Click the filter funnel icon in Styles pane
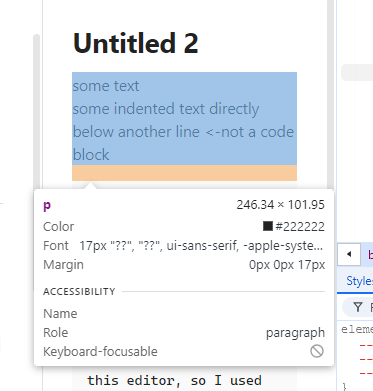This screenshot has width=373, height=391. click(358, 307)
